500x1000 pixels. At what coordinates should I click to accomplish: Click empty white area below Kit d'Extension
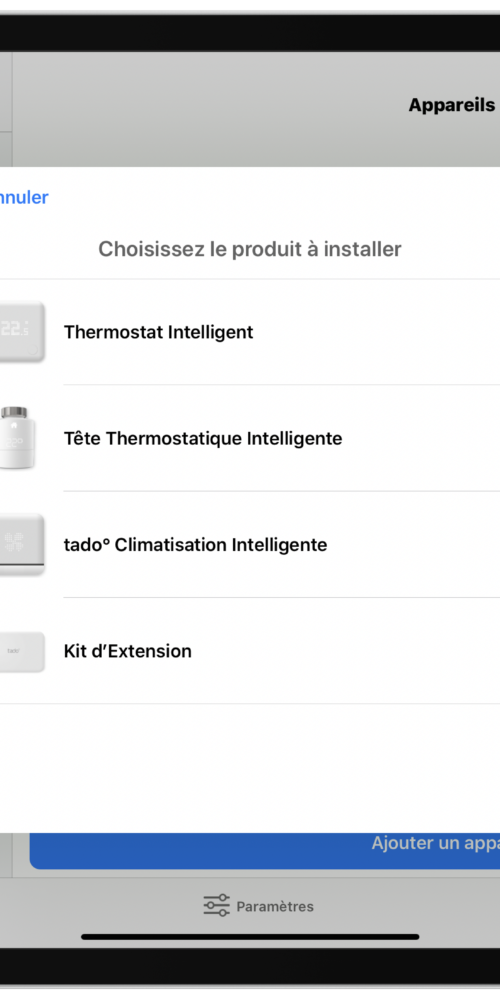pos(250,768)
